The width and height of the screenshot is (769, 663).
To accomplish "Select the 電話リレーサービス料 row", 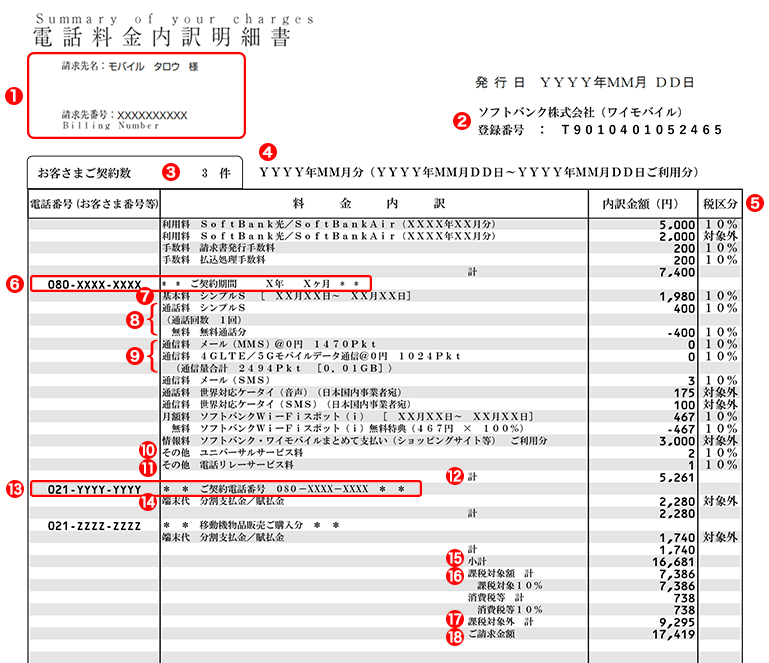I will coord(228,464).
